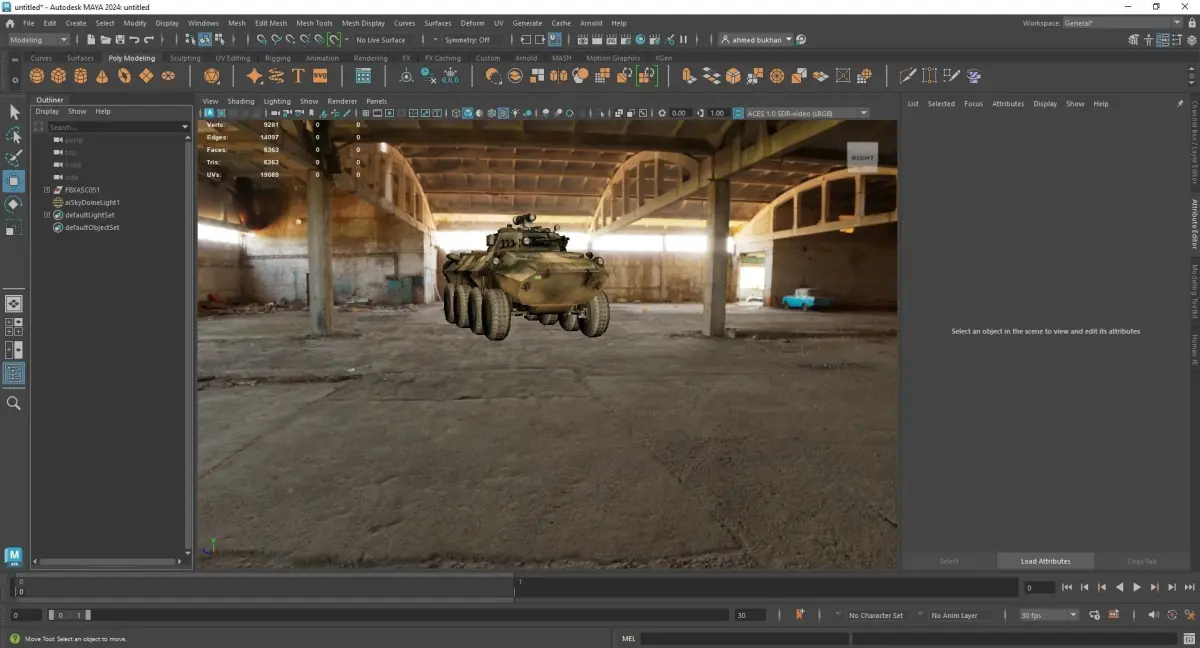Screen dimensions: 1200x648
Task: Create a platonic solid from shelf
Action: [212, 76]
